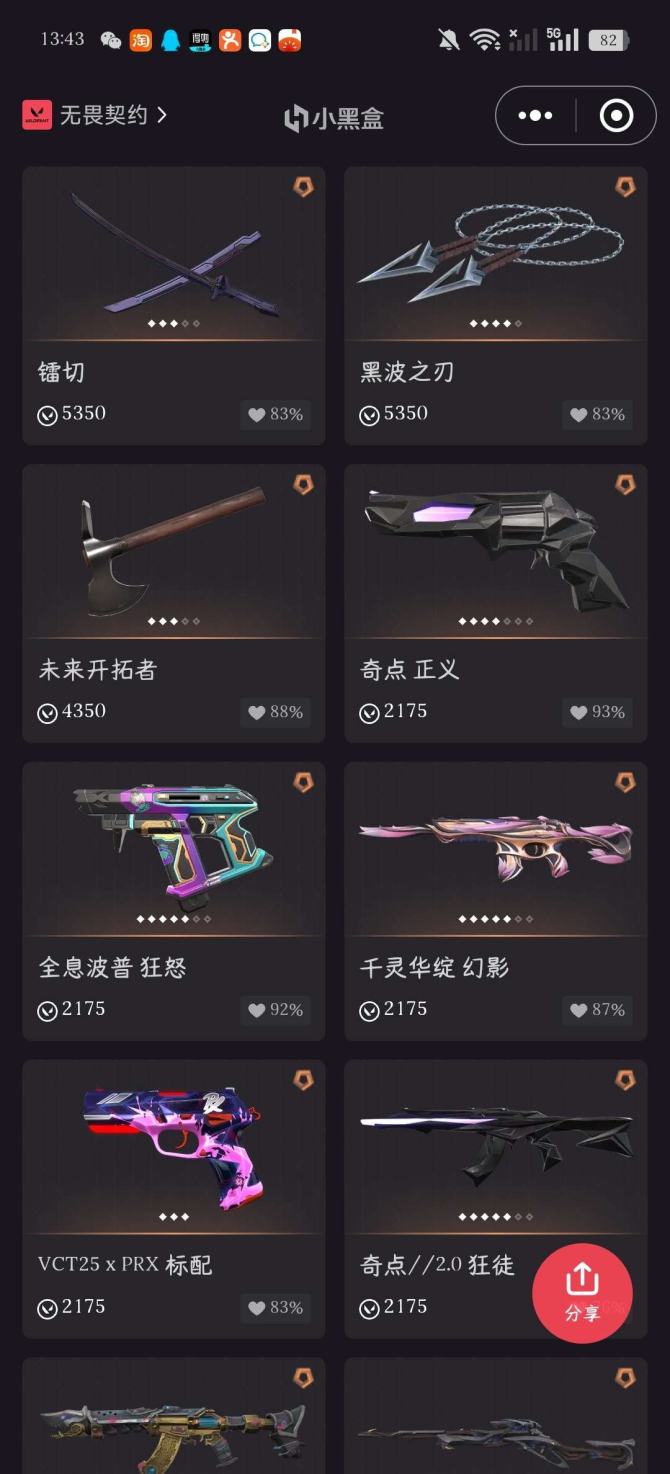Screen dimensions: 670x1474
Task: Close mini-program via the circle target icon
Action: point(616,116)
